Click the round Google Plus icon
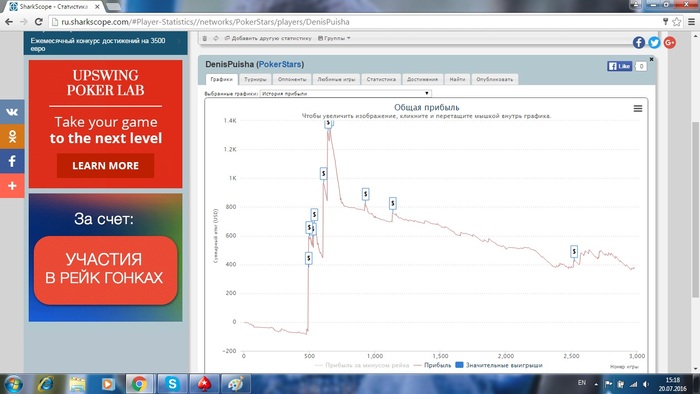 coord(669,42)
